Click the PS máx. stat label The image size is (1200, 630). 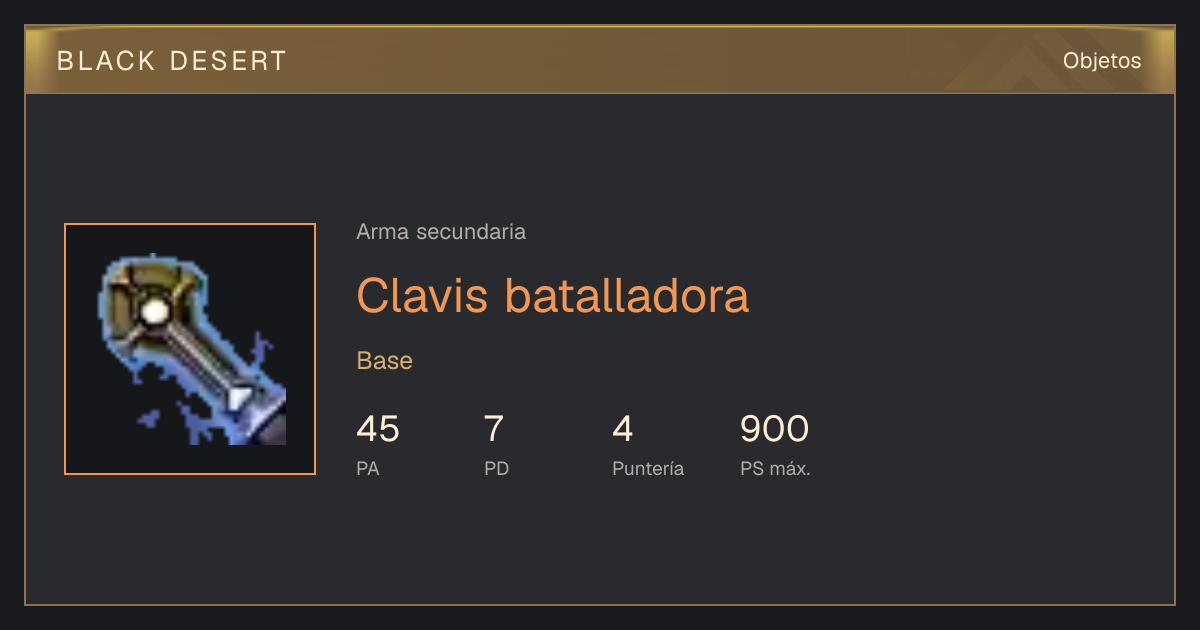tap(775, 468)
